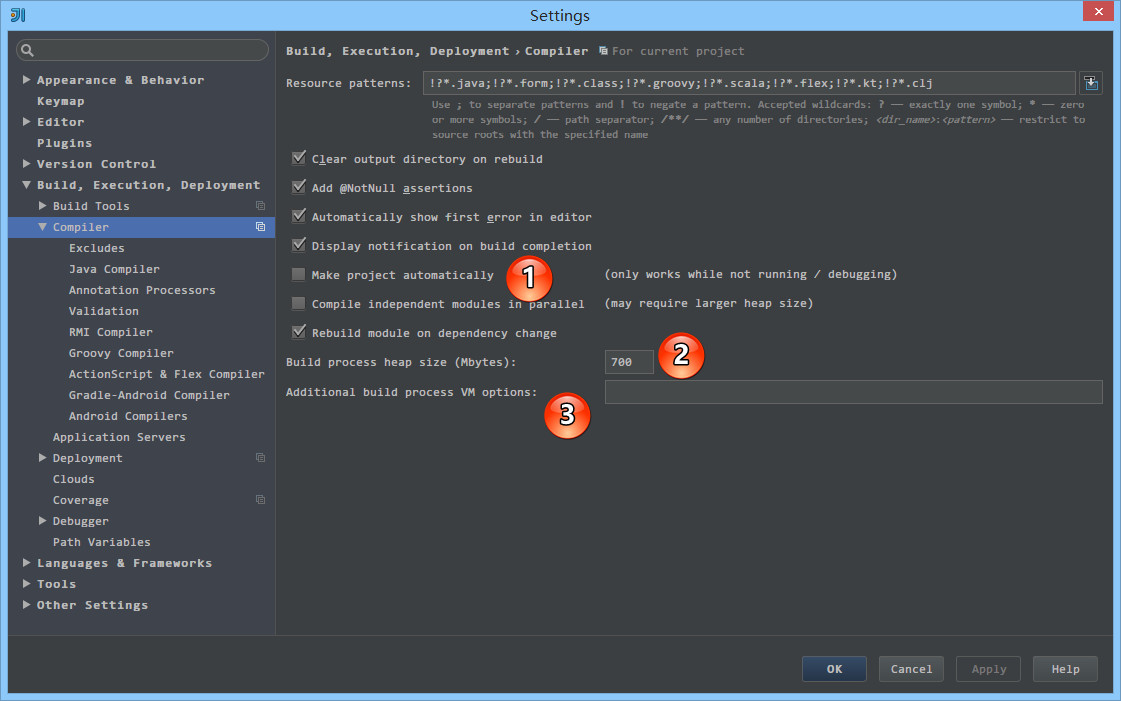Expand the Languages & Frameworks section
Screen dimensions: 1121x701
click(x=26, y=563)
